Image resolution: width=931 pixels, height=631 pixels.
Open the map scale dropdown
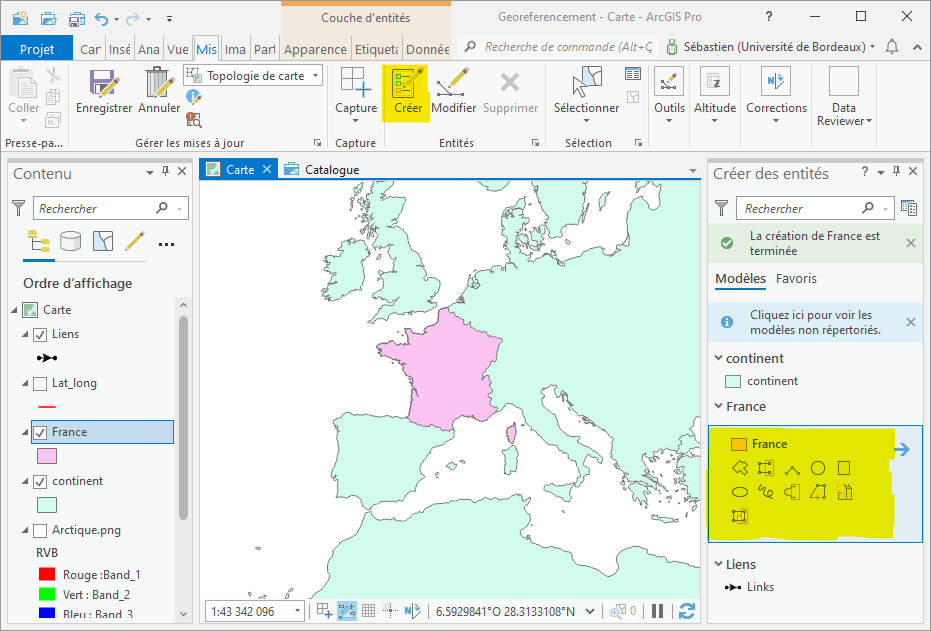click(297, 611)
